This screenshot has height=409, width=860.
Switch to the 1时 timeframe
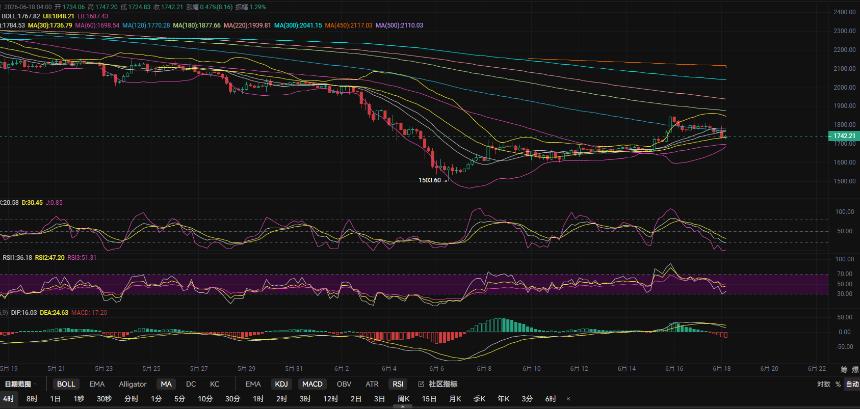click(x=258, y=399)
